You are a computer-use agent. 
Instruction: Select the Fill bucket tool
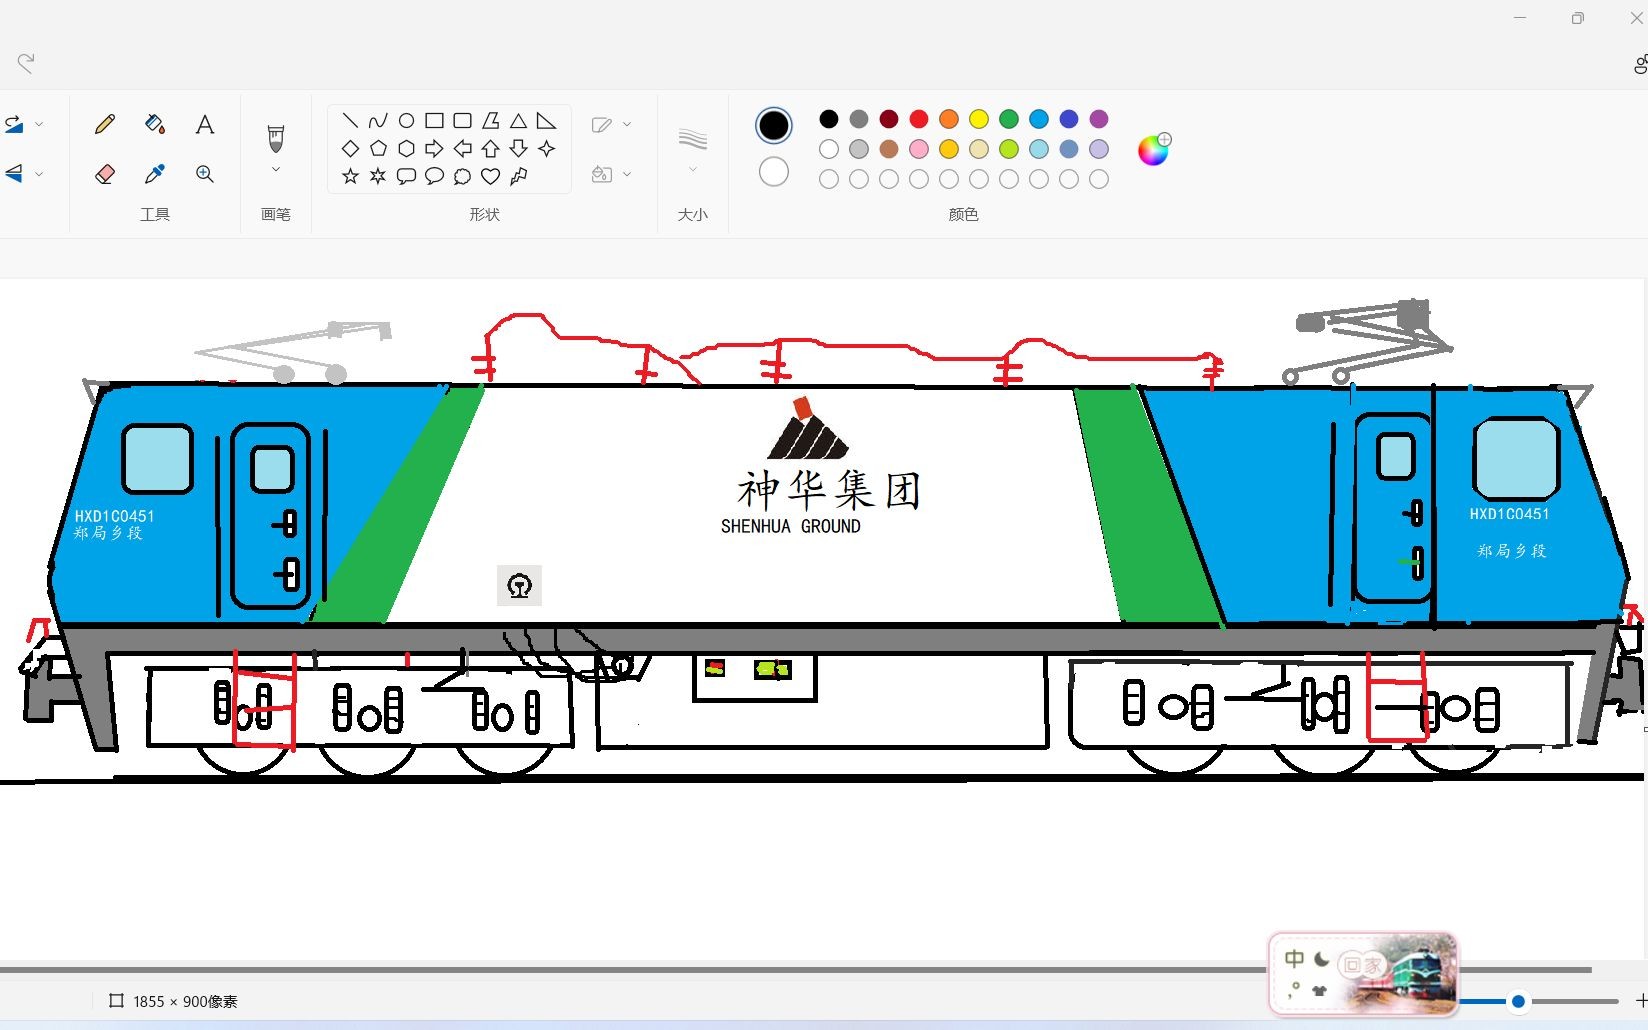[155, 124]
